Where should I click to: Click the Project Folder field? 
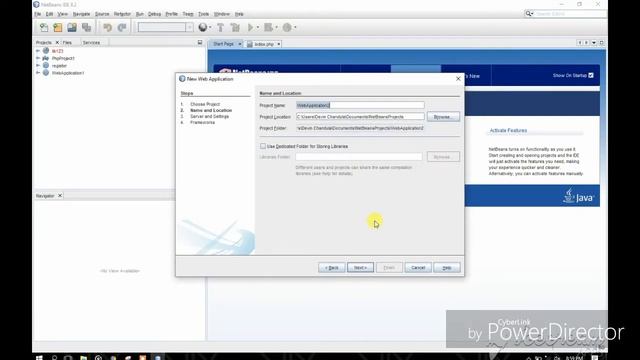pos(360,128)
